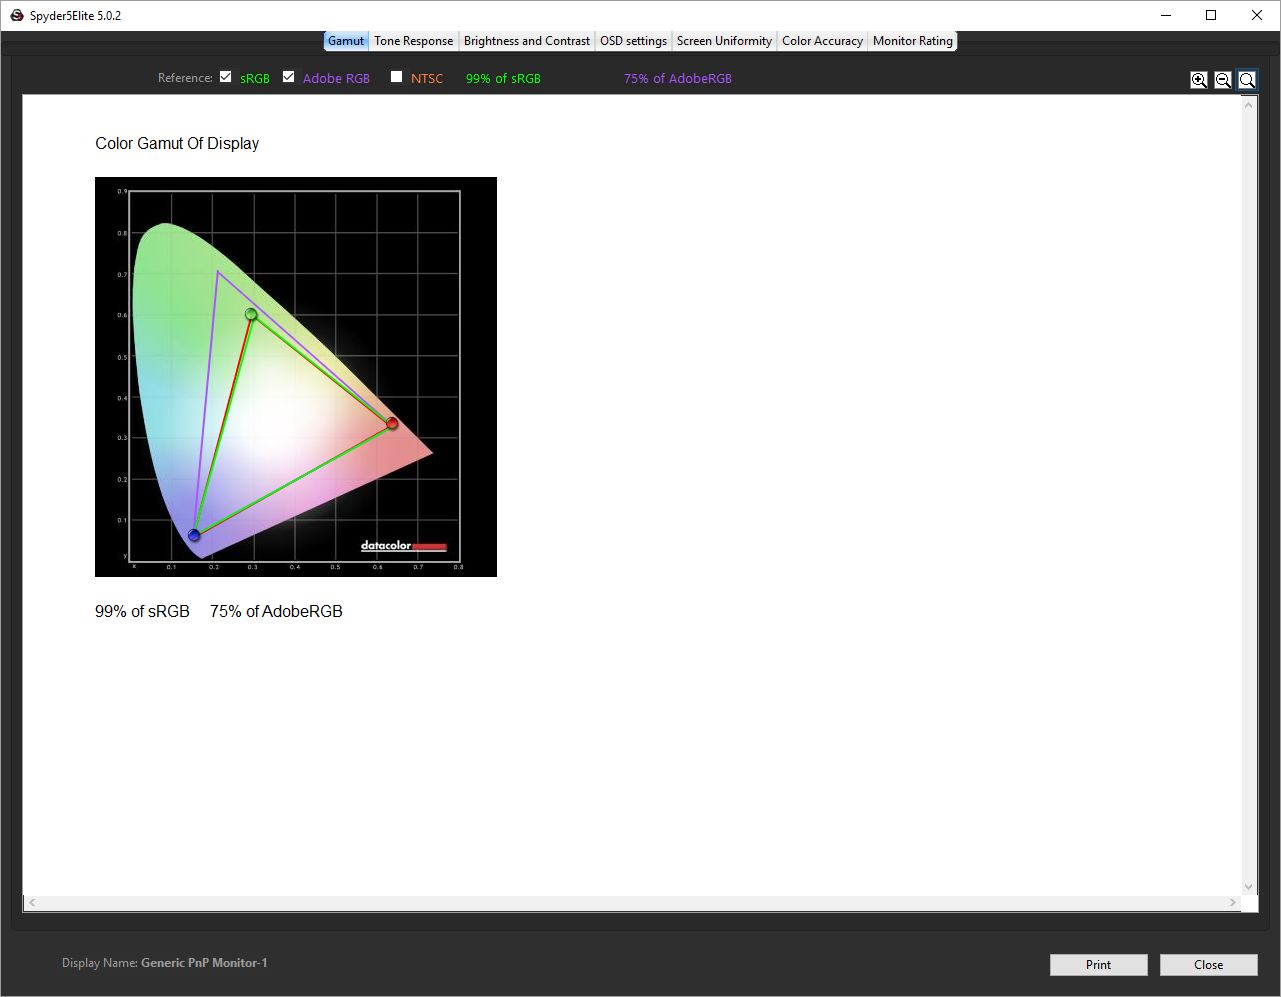The height and width of the screenshot is (997, 1281).
Task: Click the Close button at bottom right
Action: [1208, 965]
